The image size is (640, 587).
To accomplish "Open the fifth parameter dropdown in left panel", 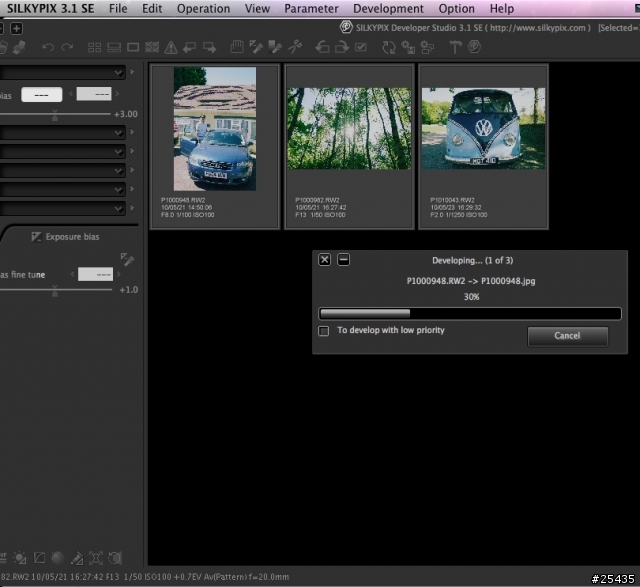I will pyautogui.click(x=62, y=189).
